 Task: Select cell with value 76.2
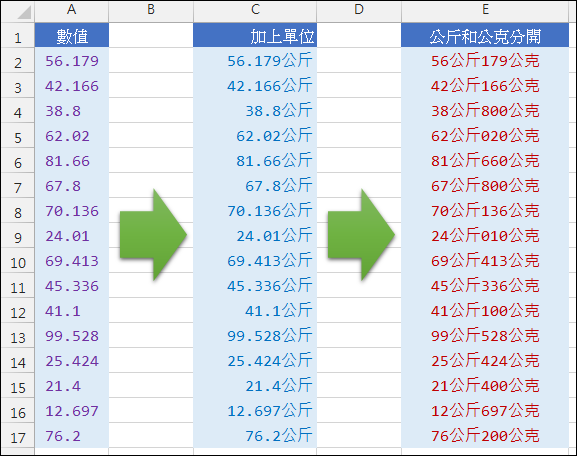pos(72,436)
